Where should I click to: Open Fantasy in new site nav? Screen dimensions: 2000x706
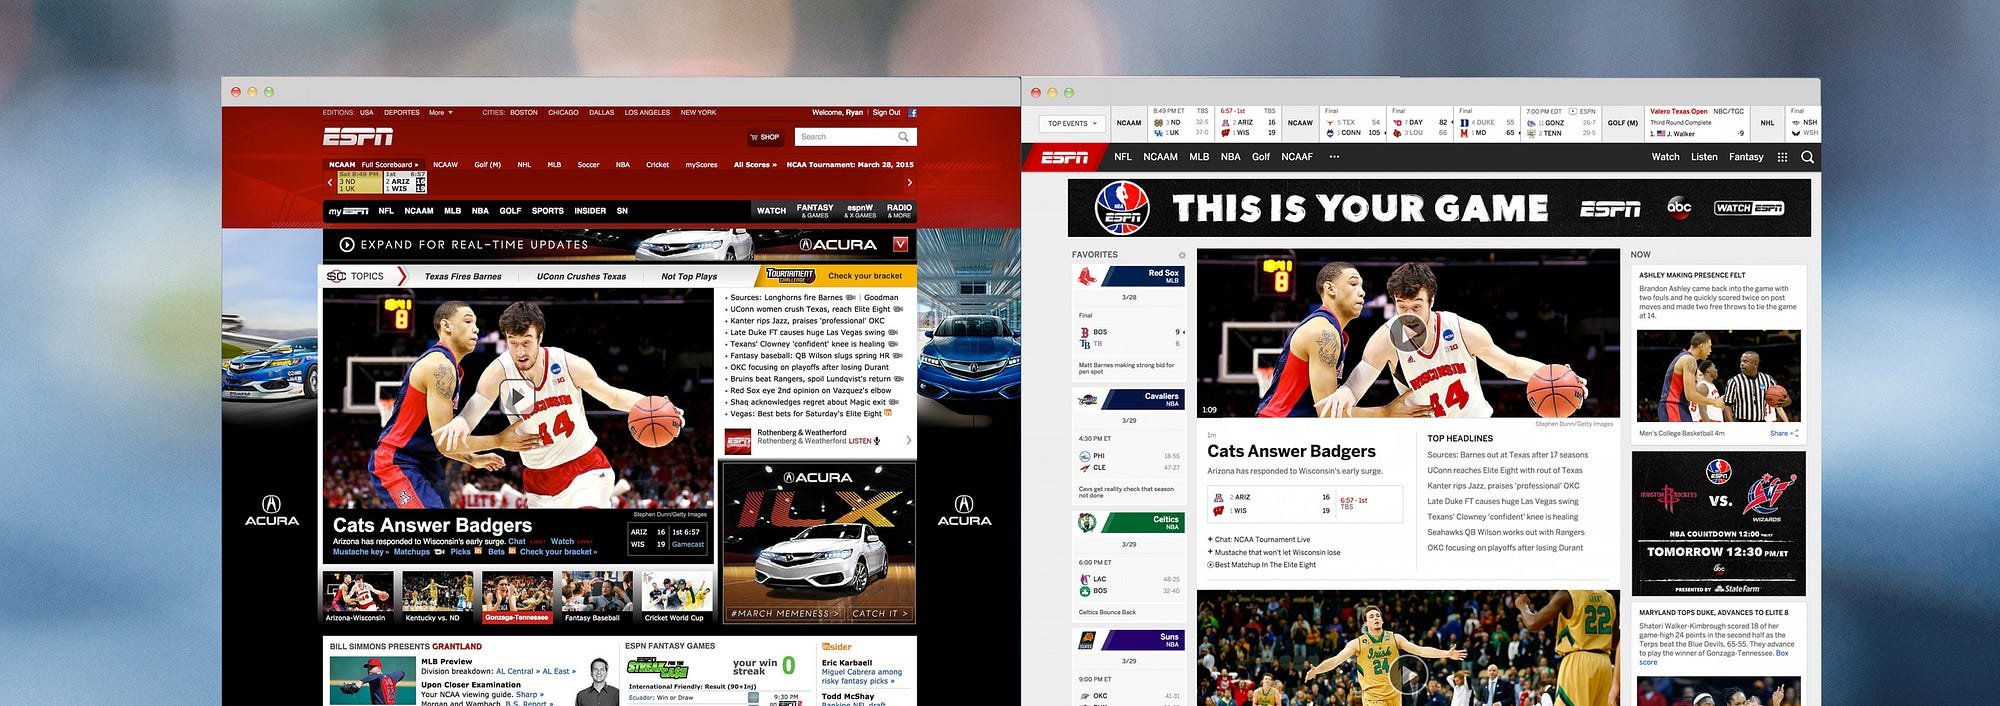[x=1746, y=157]
